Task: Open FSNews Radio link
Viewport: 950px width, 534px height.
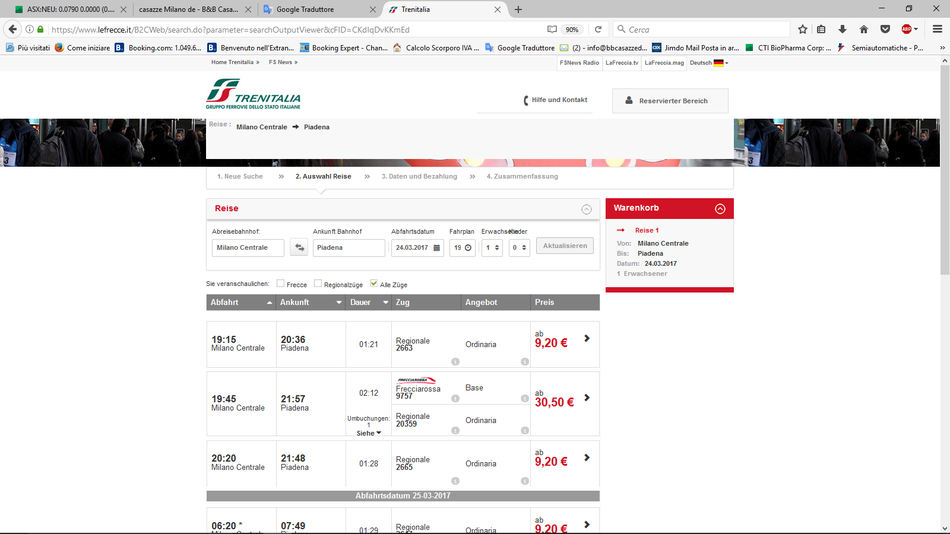Action: click(579, 62)
